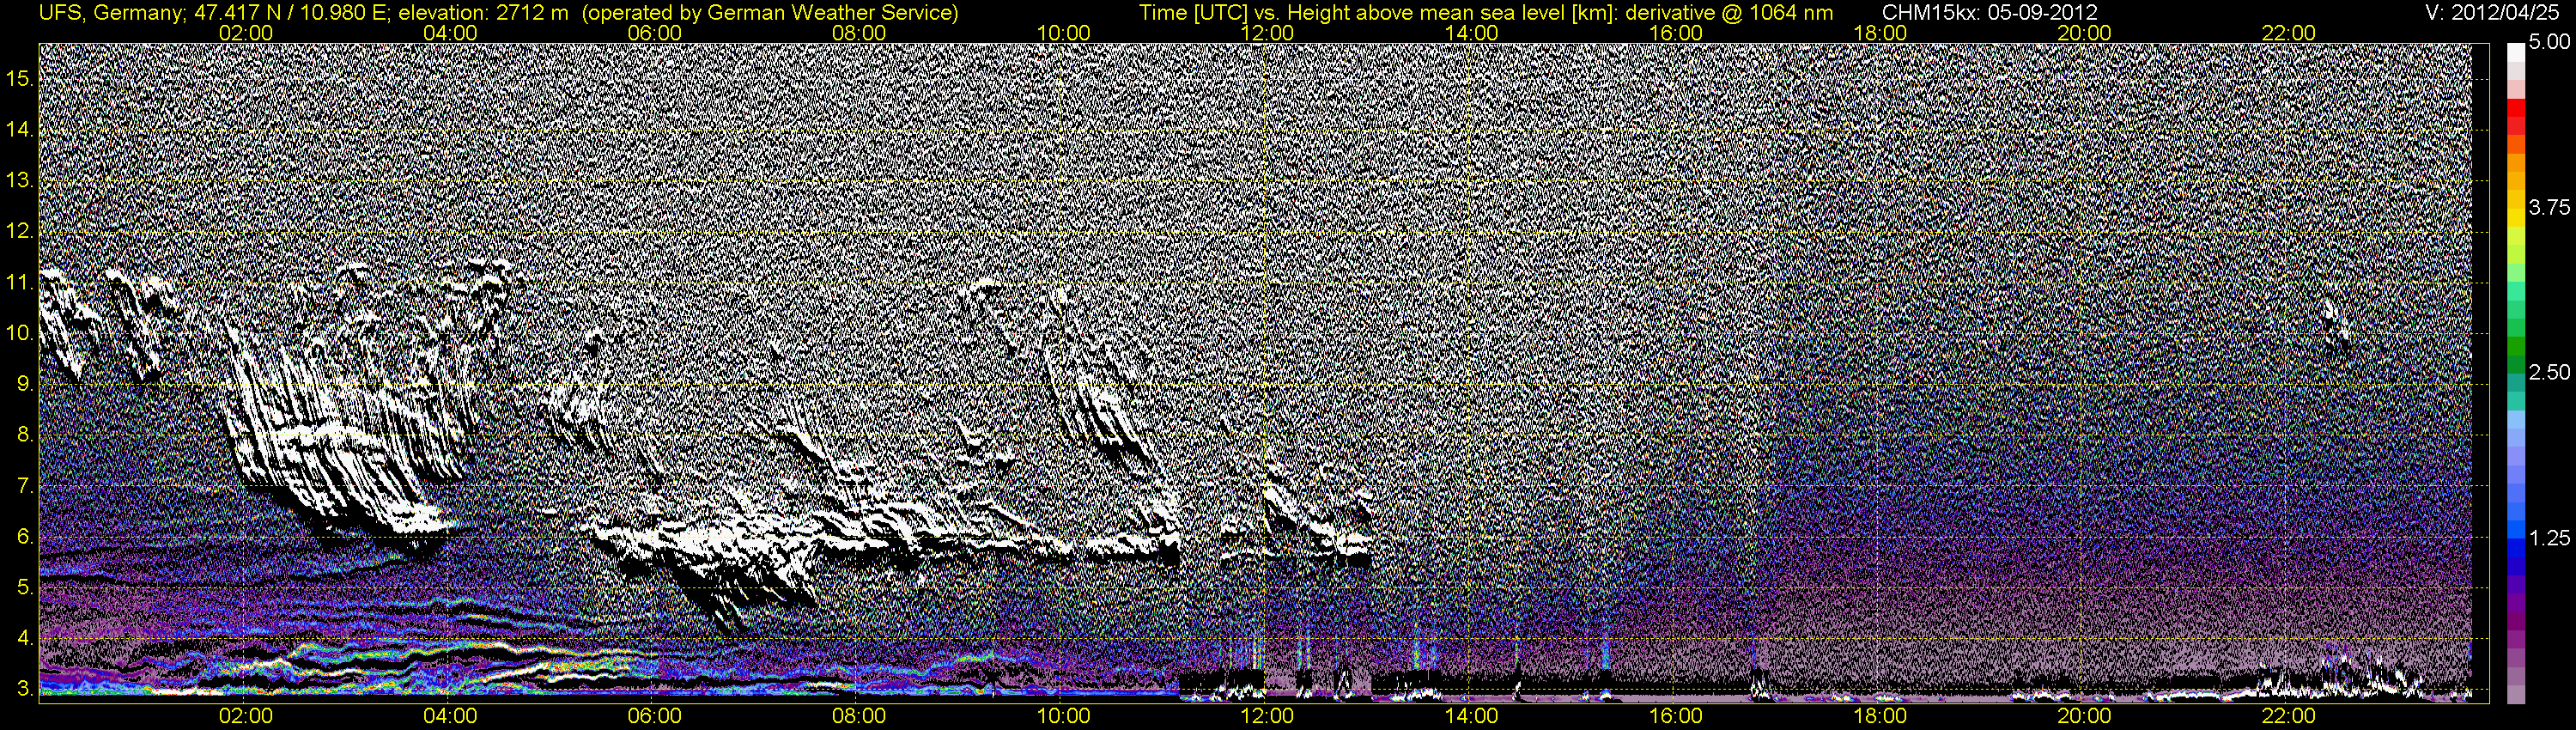Click the 06:00 label on the top axis
The width and height of the screenshot is (2576, 730).
pyautogui.click(x=655, y=33)
